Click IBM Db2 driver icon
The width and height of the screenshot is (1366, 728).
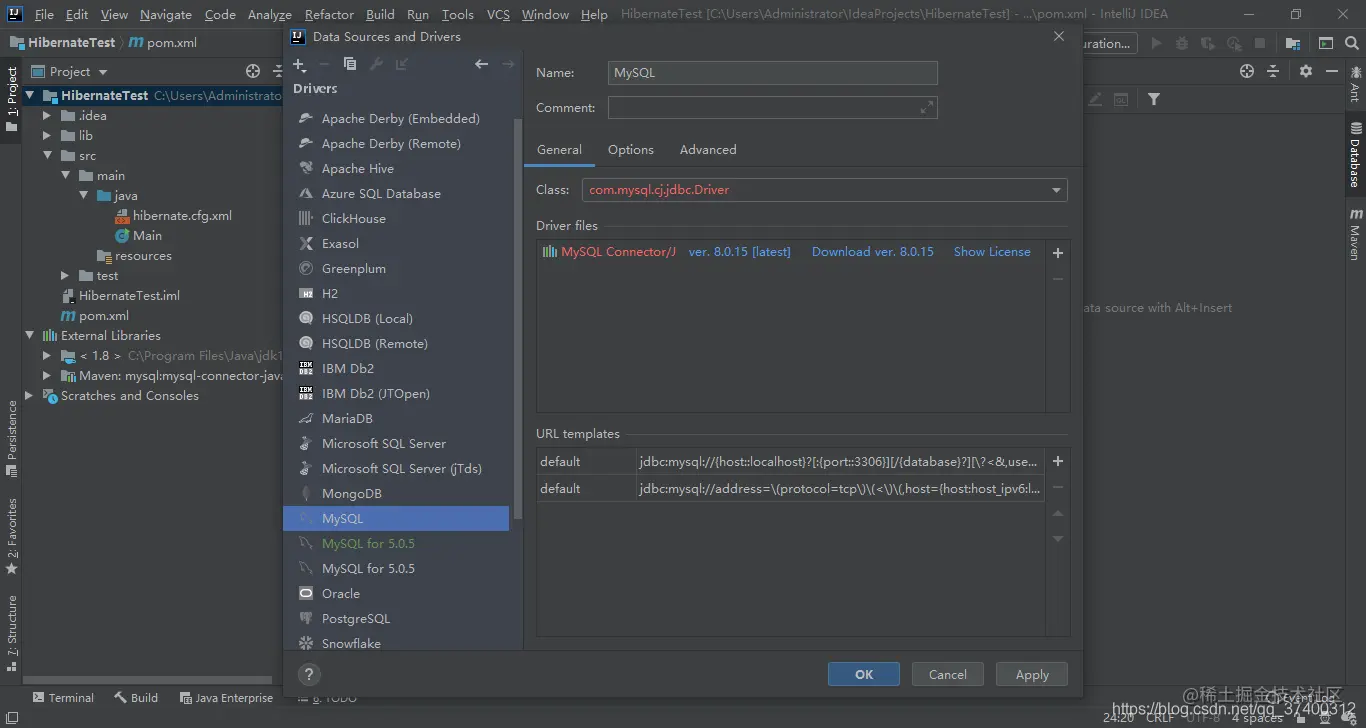click(306, 368)
